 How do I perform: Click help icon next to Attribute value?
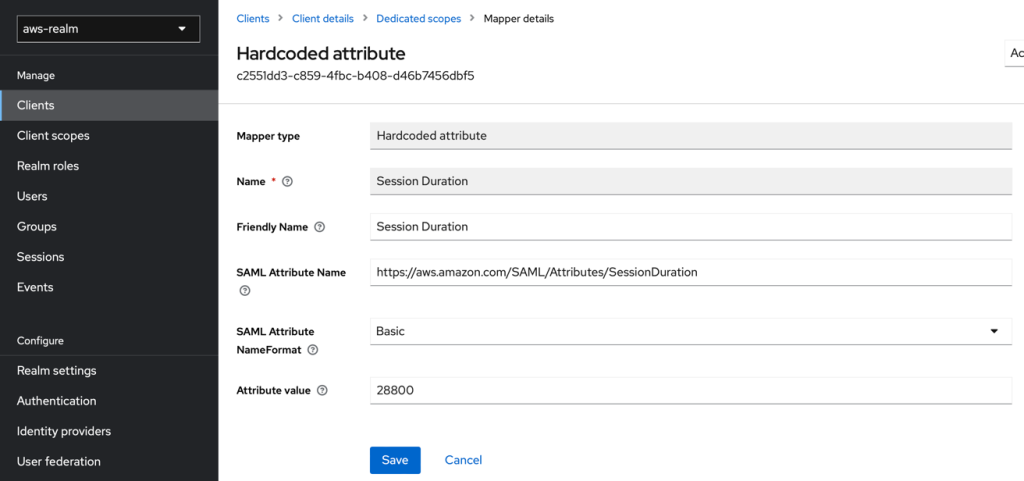[322, 390]
